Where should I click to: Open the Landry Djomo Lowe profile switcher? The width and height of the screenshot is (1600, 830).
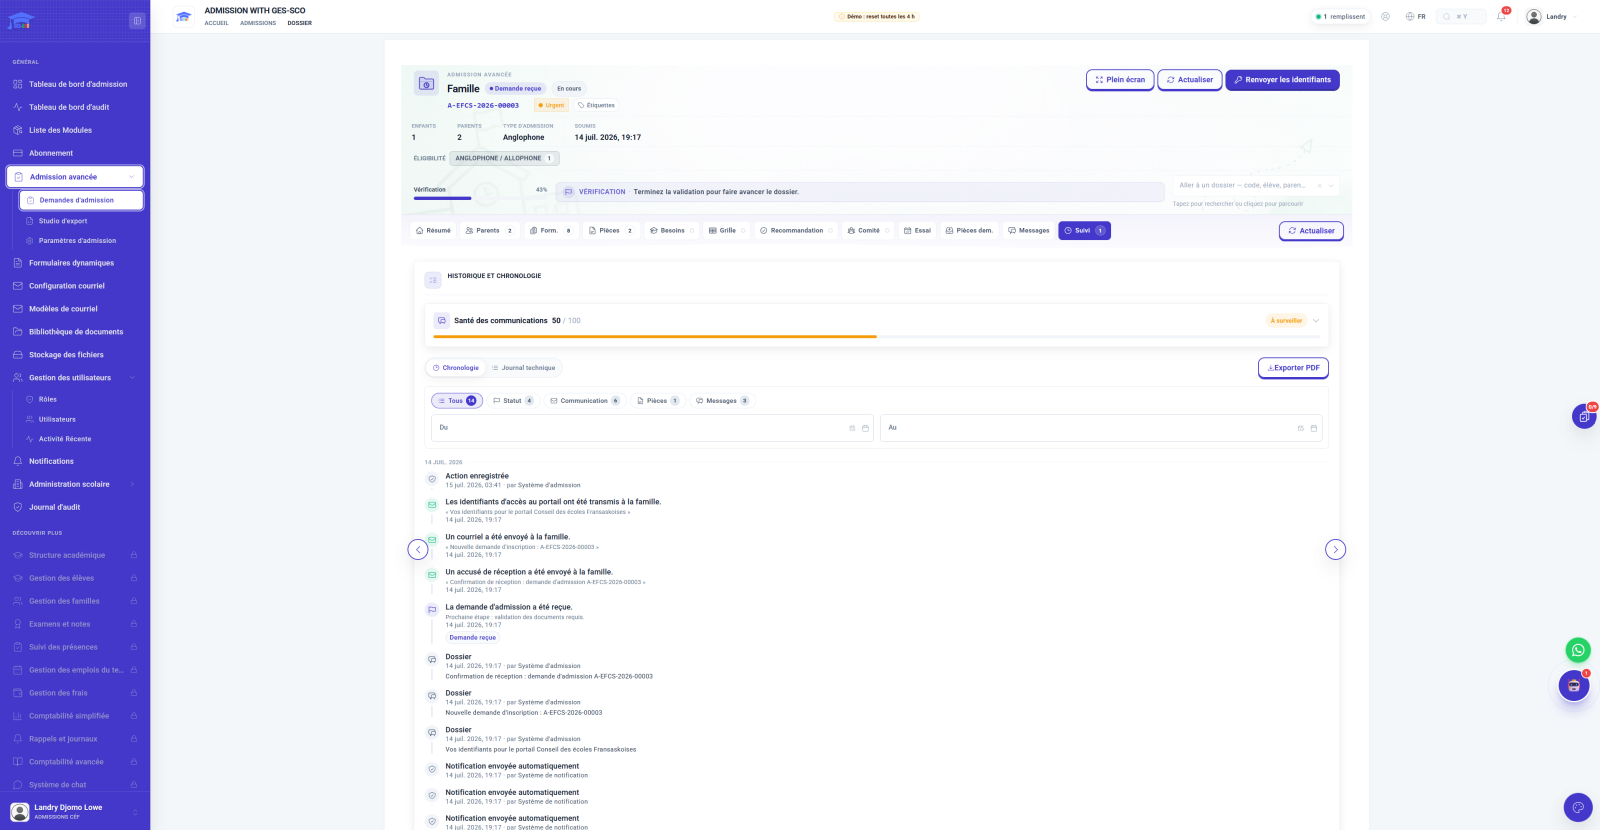click(x=75, y=810)
